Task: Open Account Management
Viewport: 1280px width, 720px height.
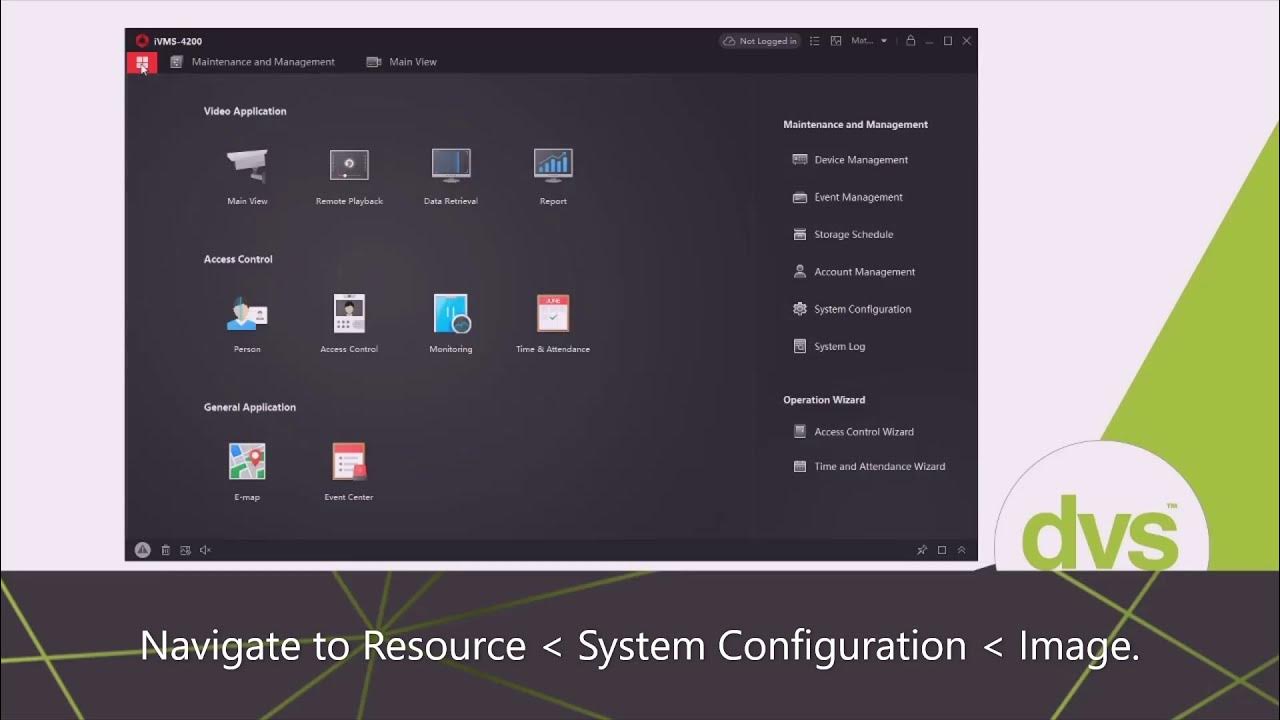Action: (x=854, y=272)
